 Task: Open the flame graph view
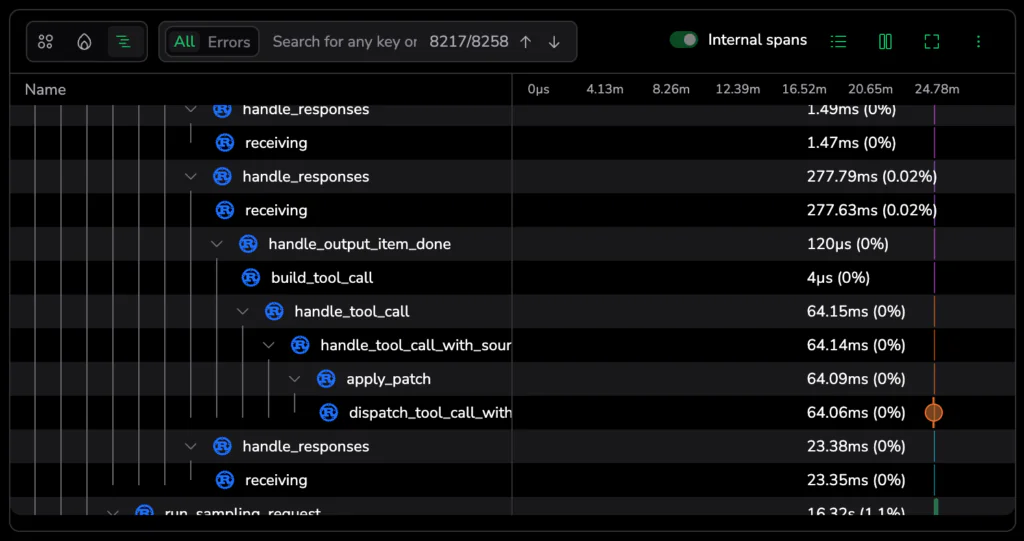(x=84, y=42)
